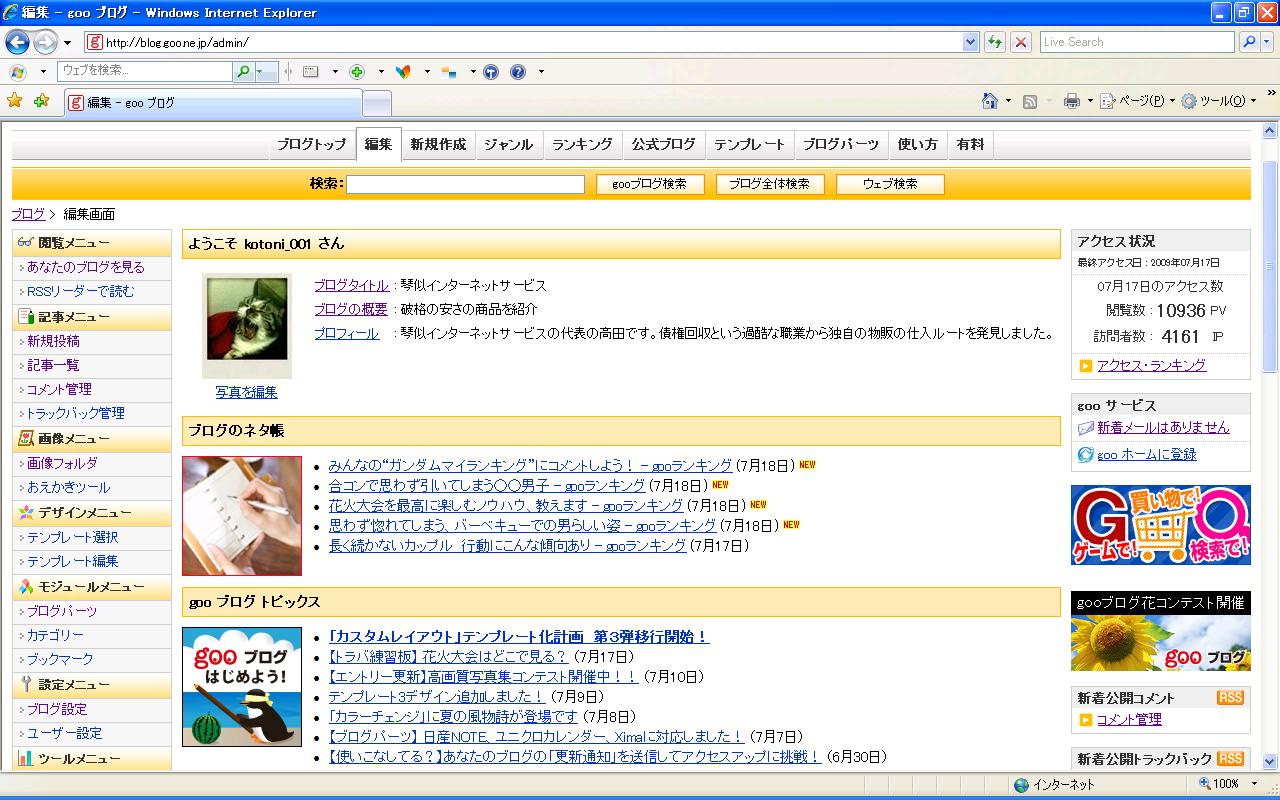The height and width of the screenshot is (800, 1280).
Task: Open the コメント管理 sidebar link
Action: point(59,389)
